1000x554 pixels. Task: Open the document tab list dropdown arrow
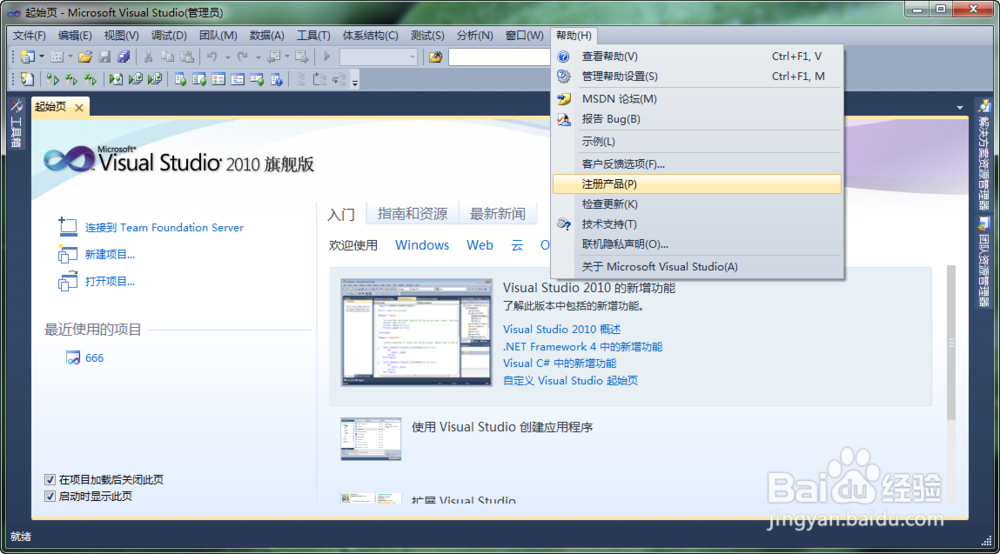click(960, 108)
